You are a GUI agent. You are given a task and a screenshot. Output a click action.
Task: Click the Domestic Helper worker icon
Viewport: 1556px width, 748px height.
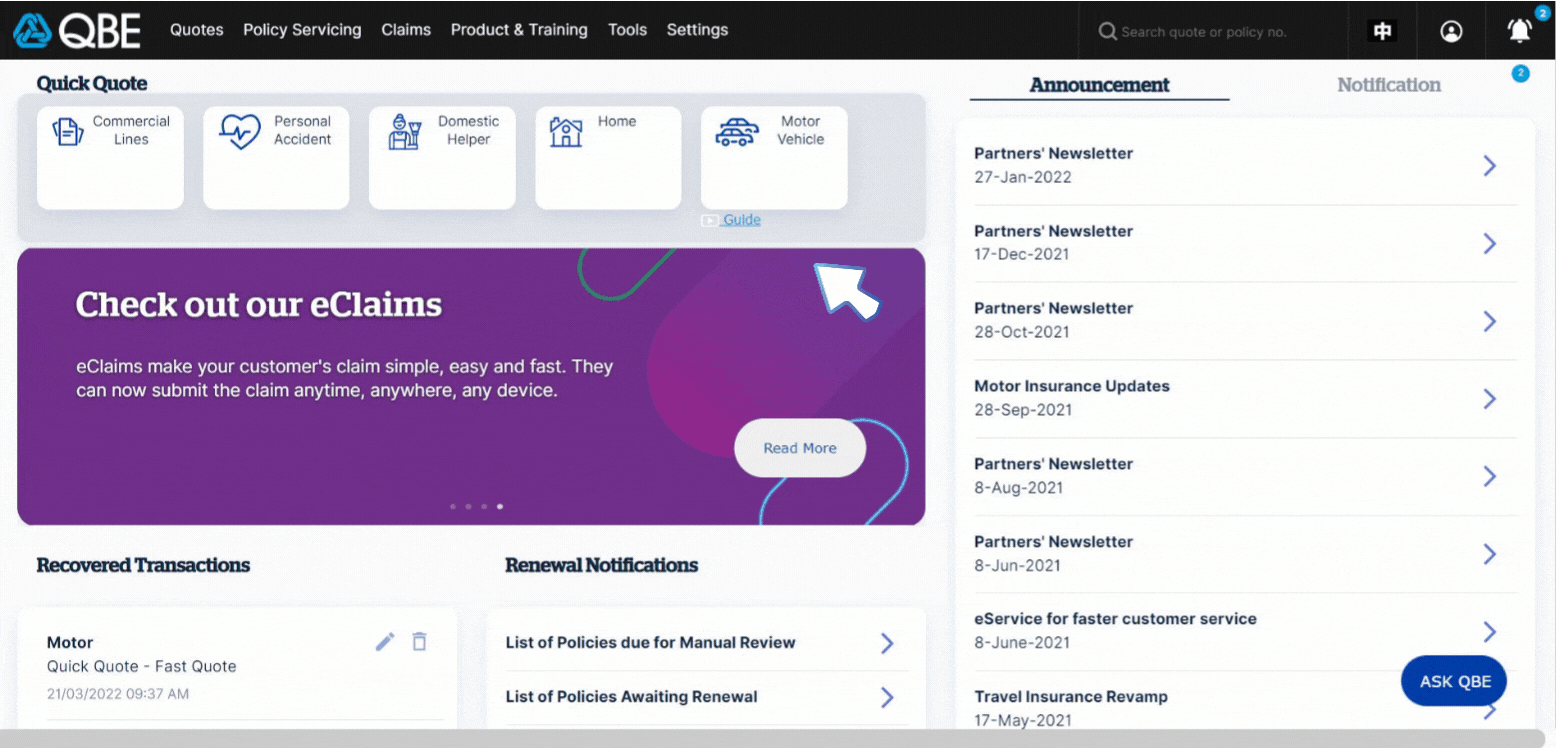pos(404,131)
